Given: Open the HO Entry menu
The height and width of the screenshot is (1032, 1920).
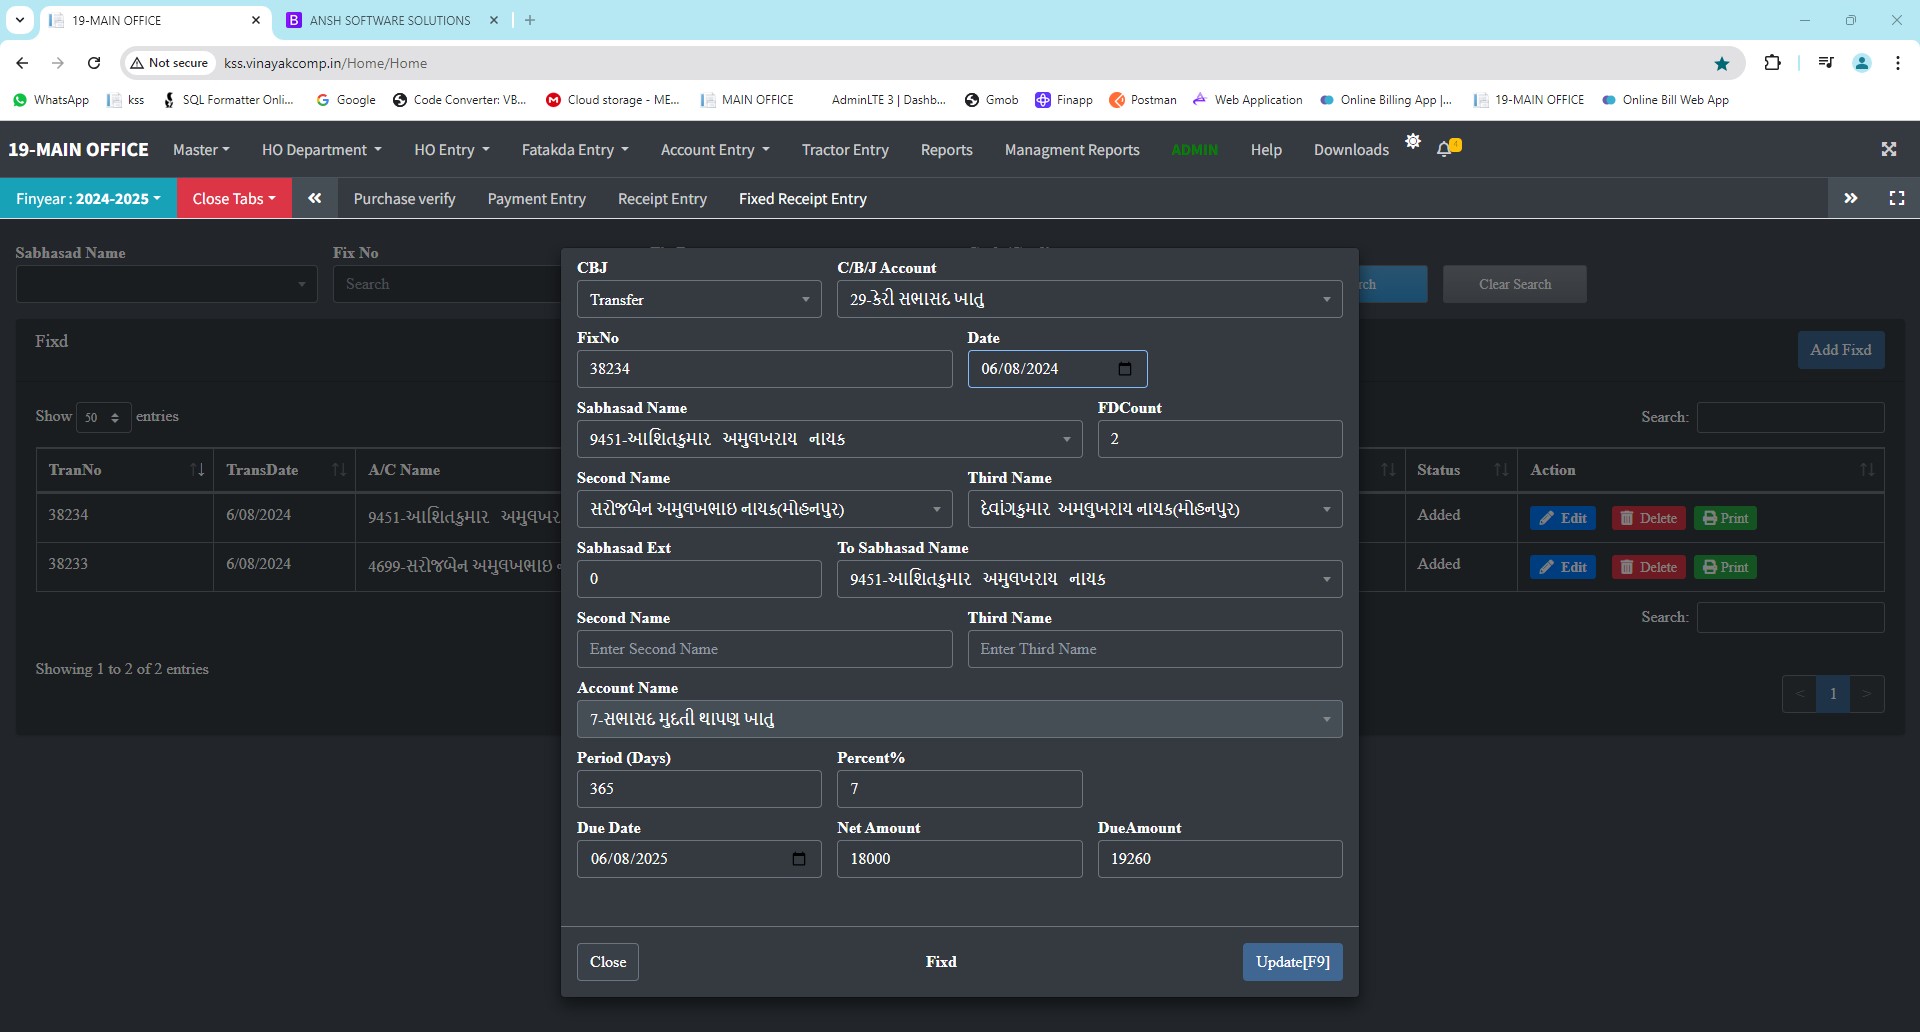Looking at the screenshot, I should click(451, 149).
